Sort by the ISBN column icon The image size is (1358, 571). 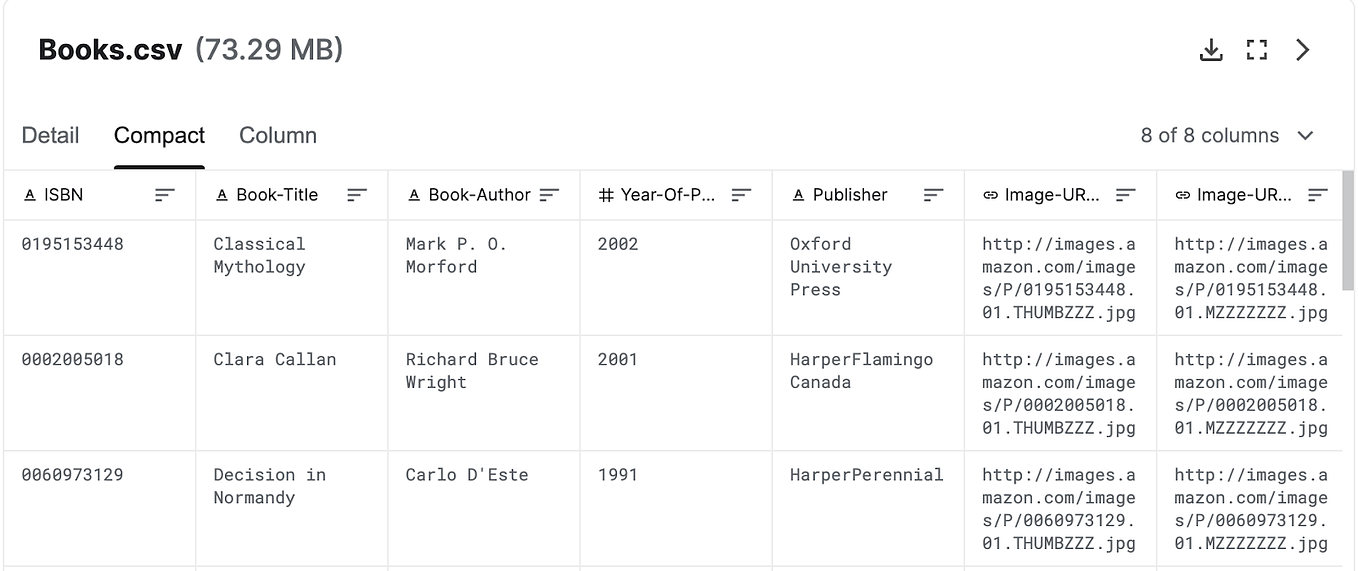point(165,195)
